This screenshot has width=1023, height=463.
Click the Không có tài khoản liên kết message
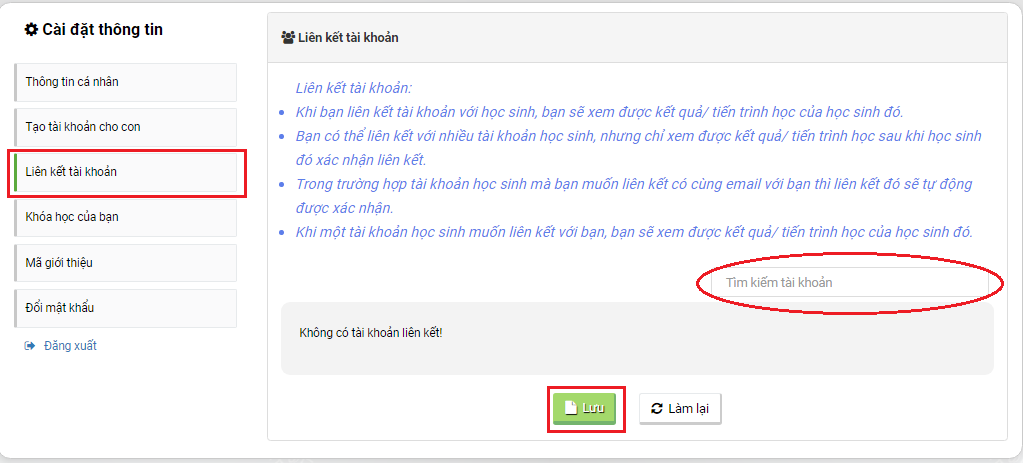[x=371, y=333]
